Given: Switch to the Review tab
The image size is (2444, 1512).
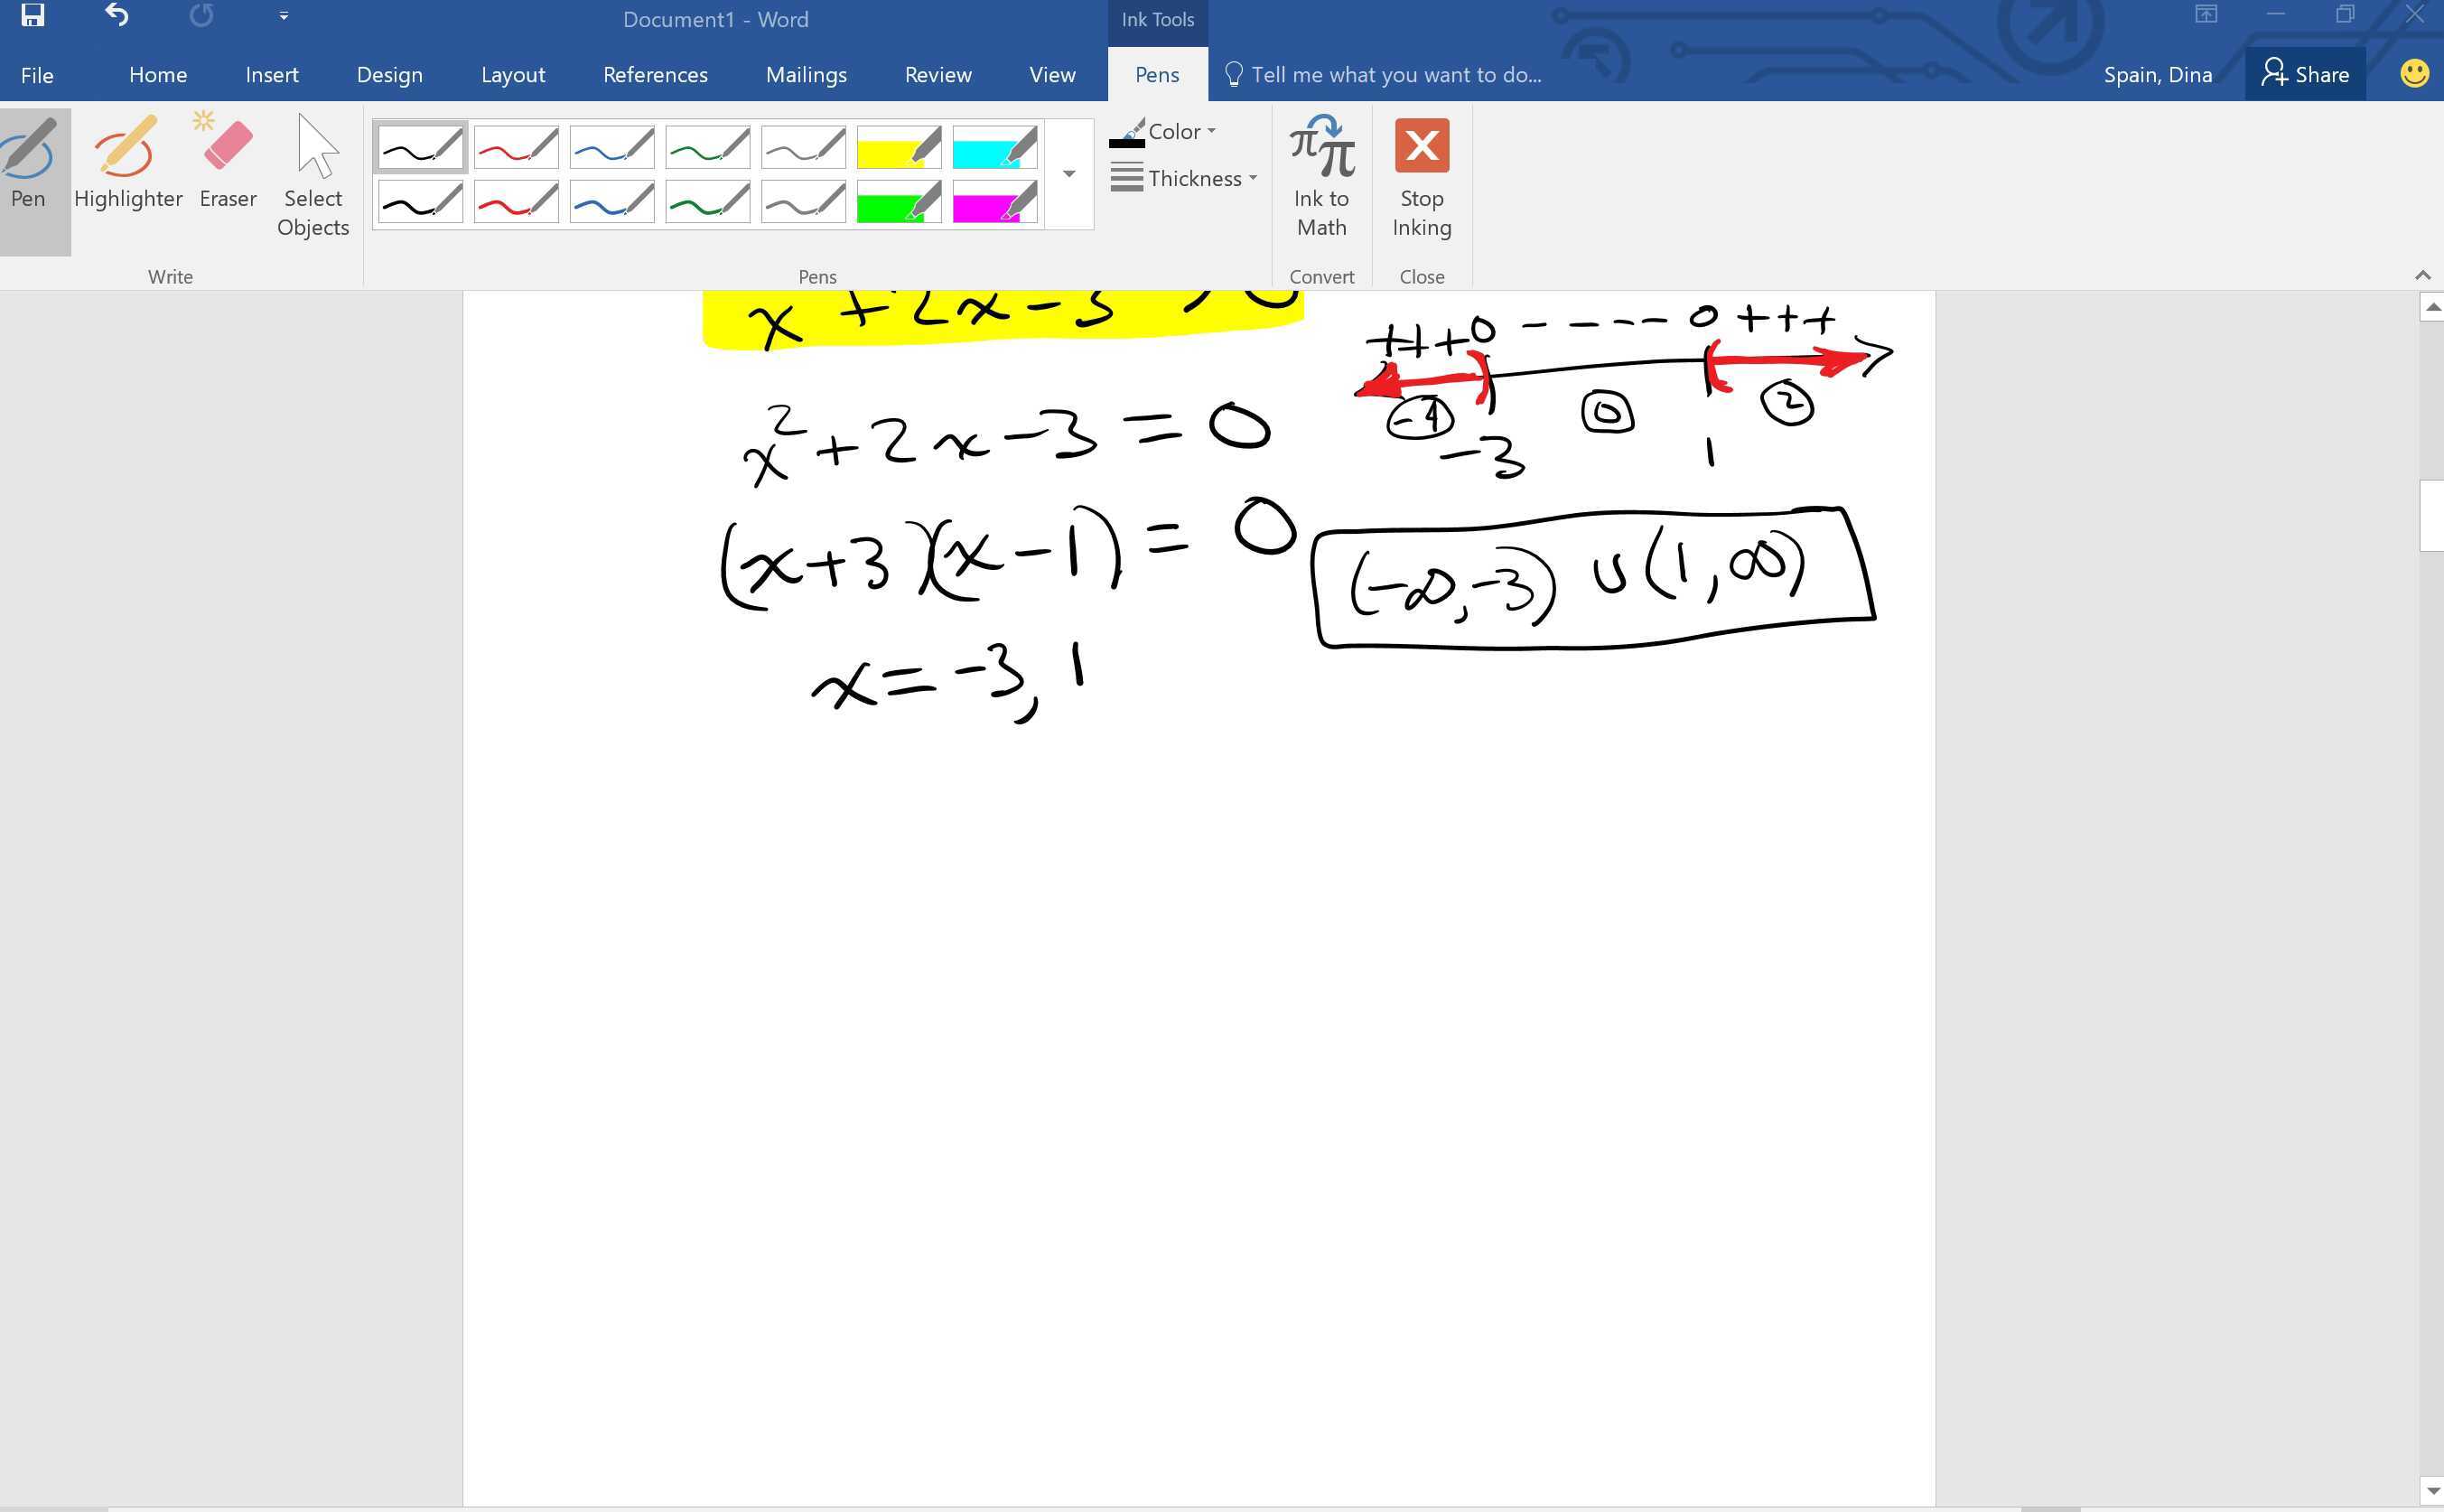Looking at the screenshot, I should coord(937,74).
